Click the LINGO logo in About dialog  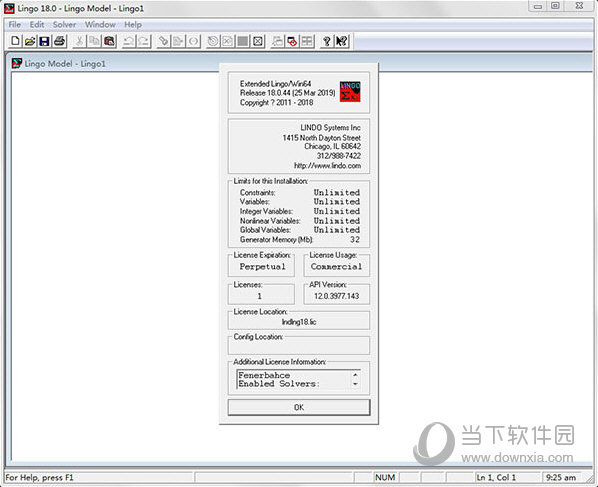point(350,92)
